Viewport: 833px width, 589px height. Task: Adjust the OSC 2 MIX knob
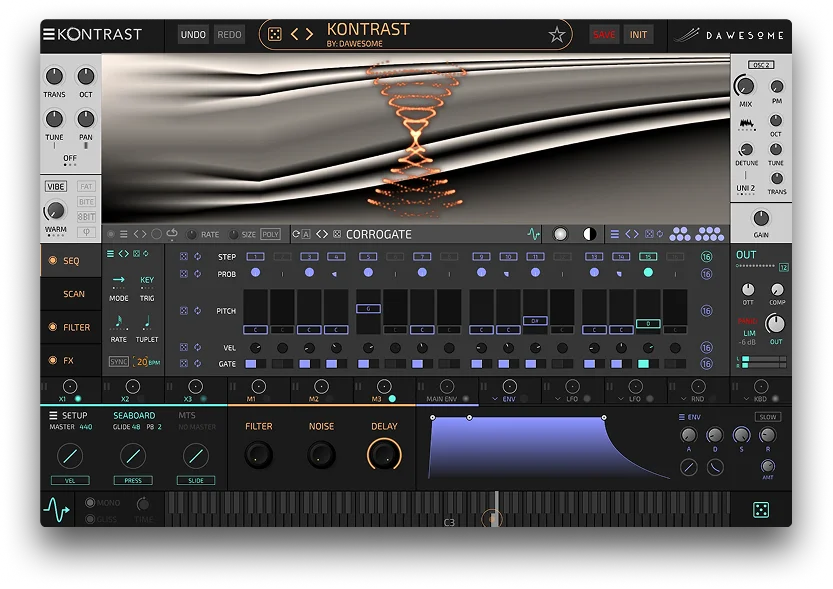click(745, 86)
